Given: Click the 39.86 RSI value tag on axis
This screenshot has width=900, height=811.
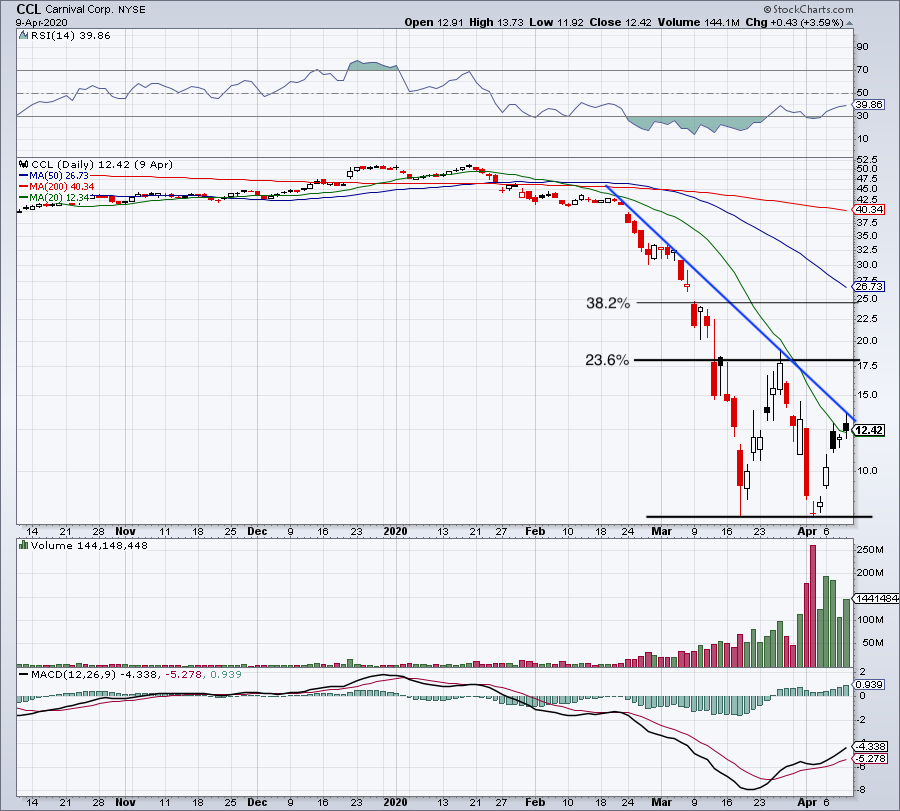Looking at the screenshot, I should click(869, 104).
